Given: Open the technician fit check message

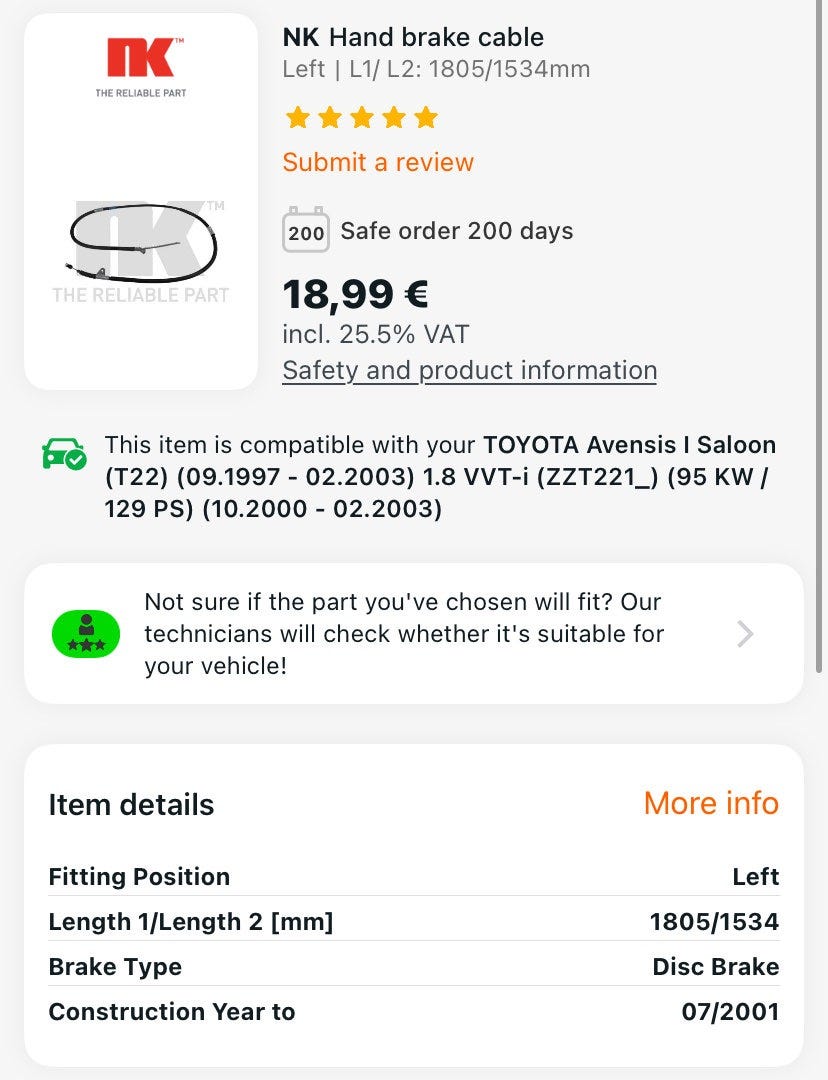Looking at the screenshot, I should pos(404,633).
